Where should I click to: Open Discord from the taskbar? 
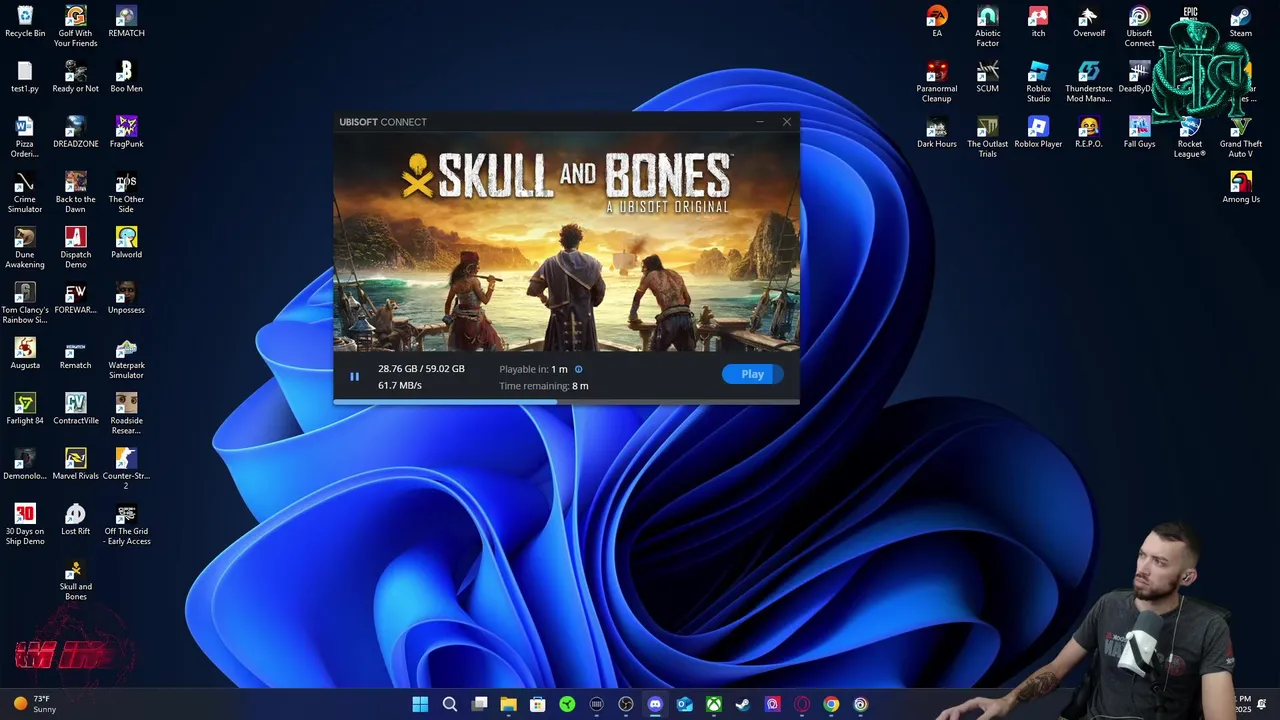[x=655, y=704]
